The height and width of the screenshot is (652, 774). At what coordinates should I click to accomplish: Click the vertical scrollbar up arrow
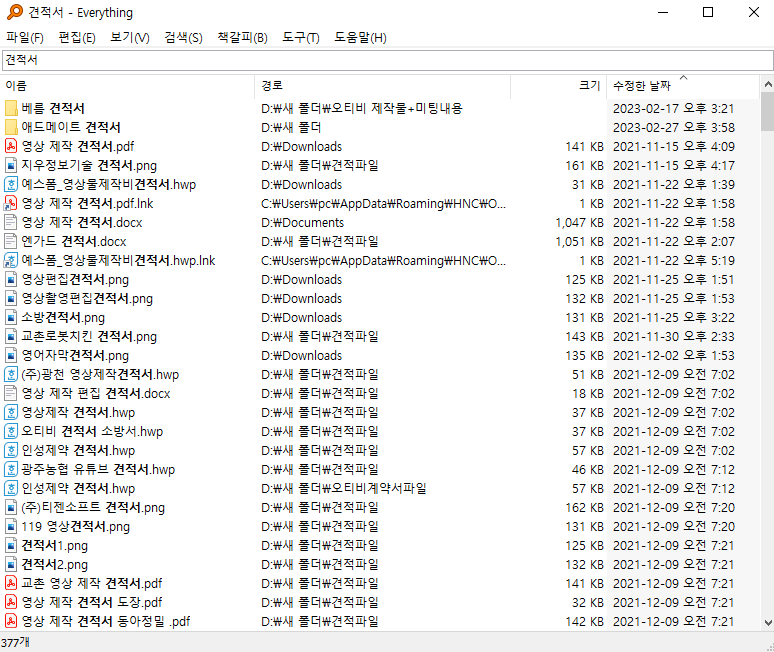[768, 84]
